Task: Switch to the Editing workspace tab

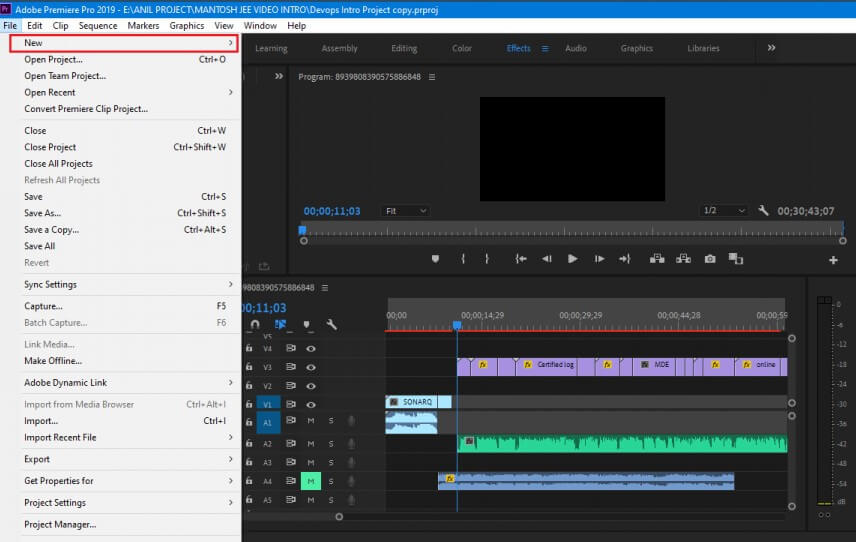Action: click(x=404, y=49)
